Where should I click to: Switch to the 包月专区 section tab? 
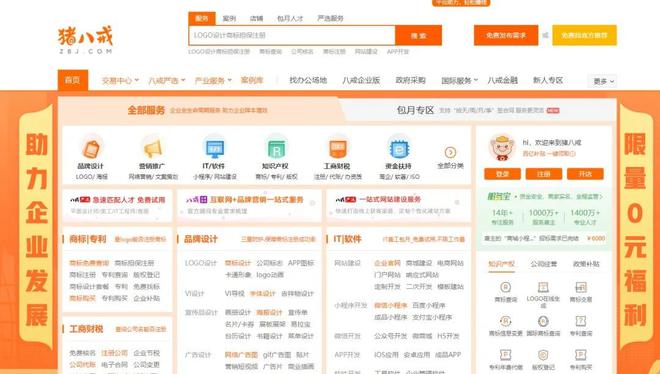[x=478, y=110]
